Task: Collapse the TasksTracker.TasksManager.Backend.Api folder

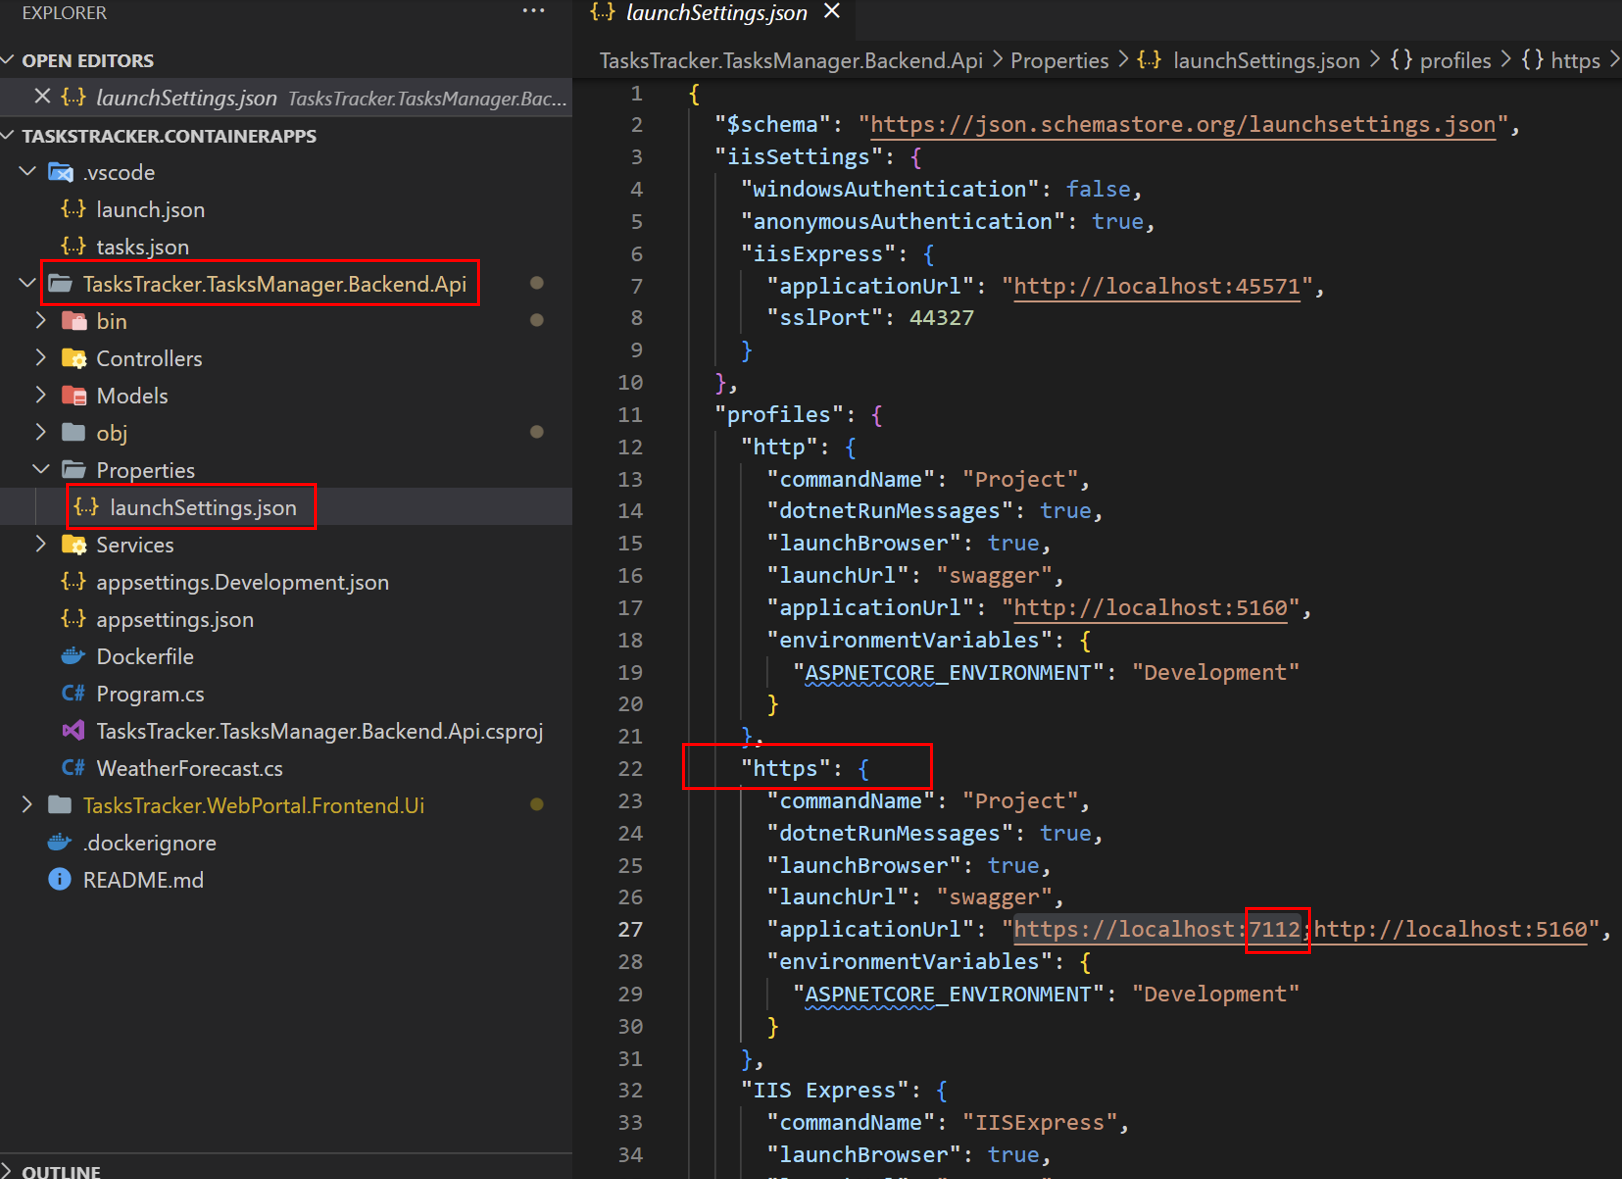Action: pyautogui.click(x=27, y=284)
